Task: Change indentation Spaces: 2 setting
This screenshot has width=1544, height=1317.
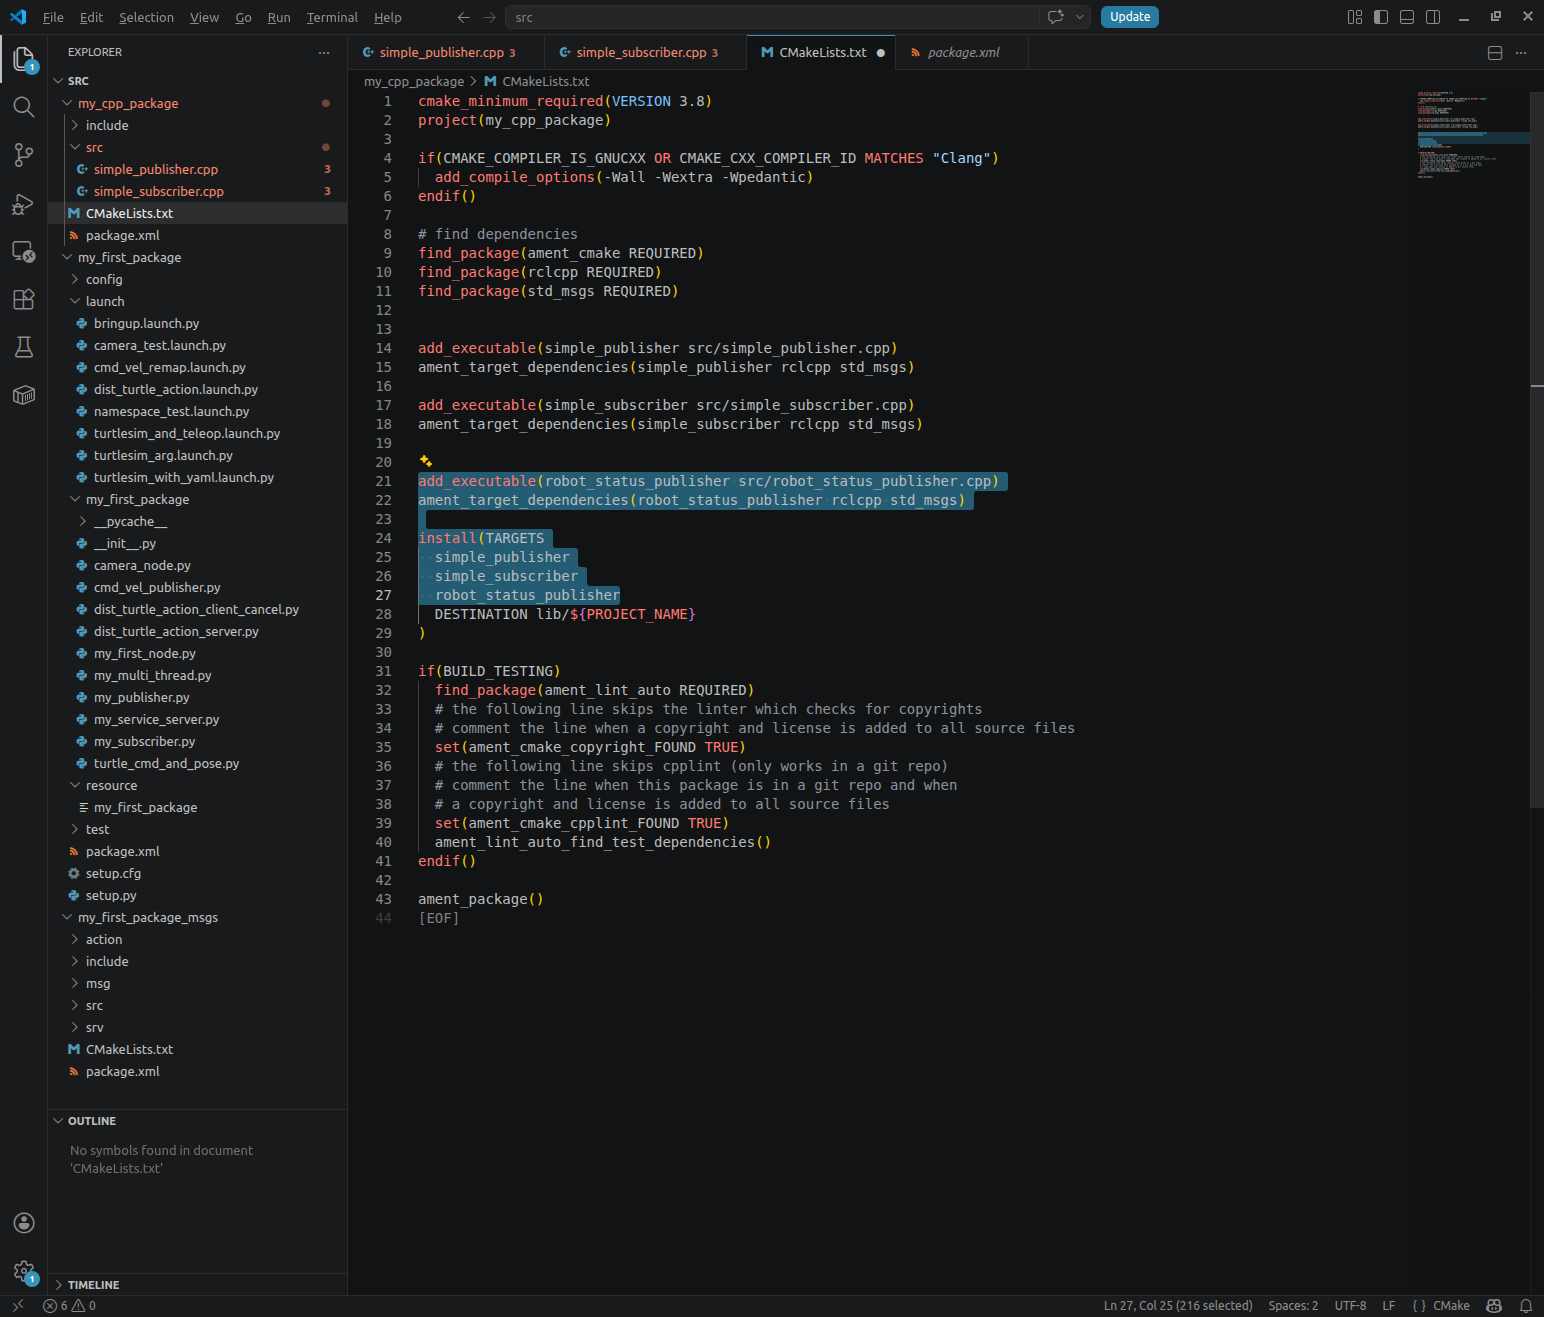Action: [x=1293, y=1305]
